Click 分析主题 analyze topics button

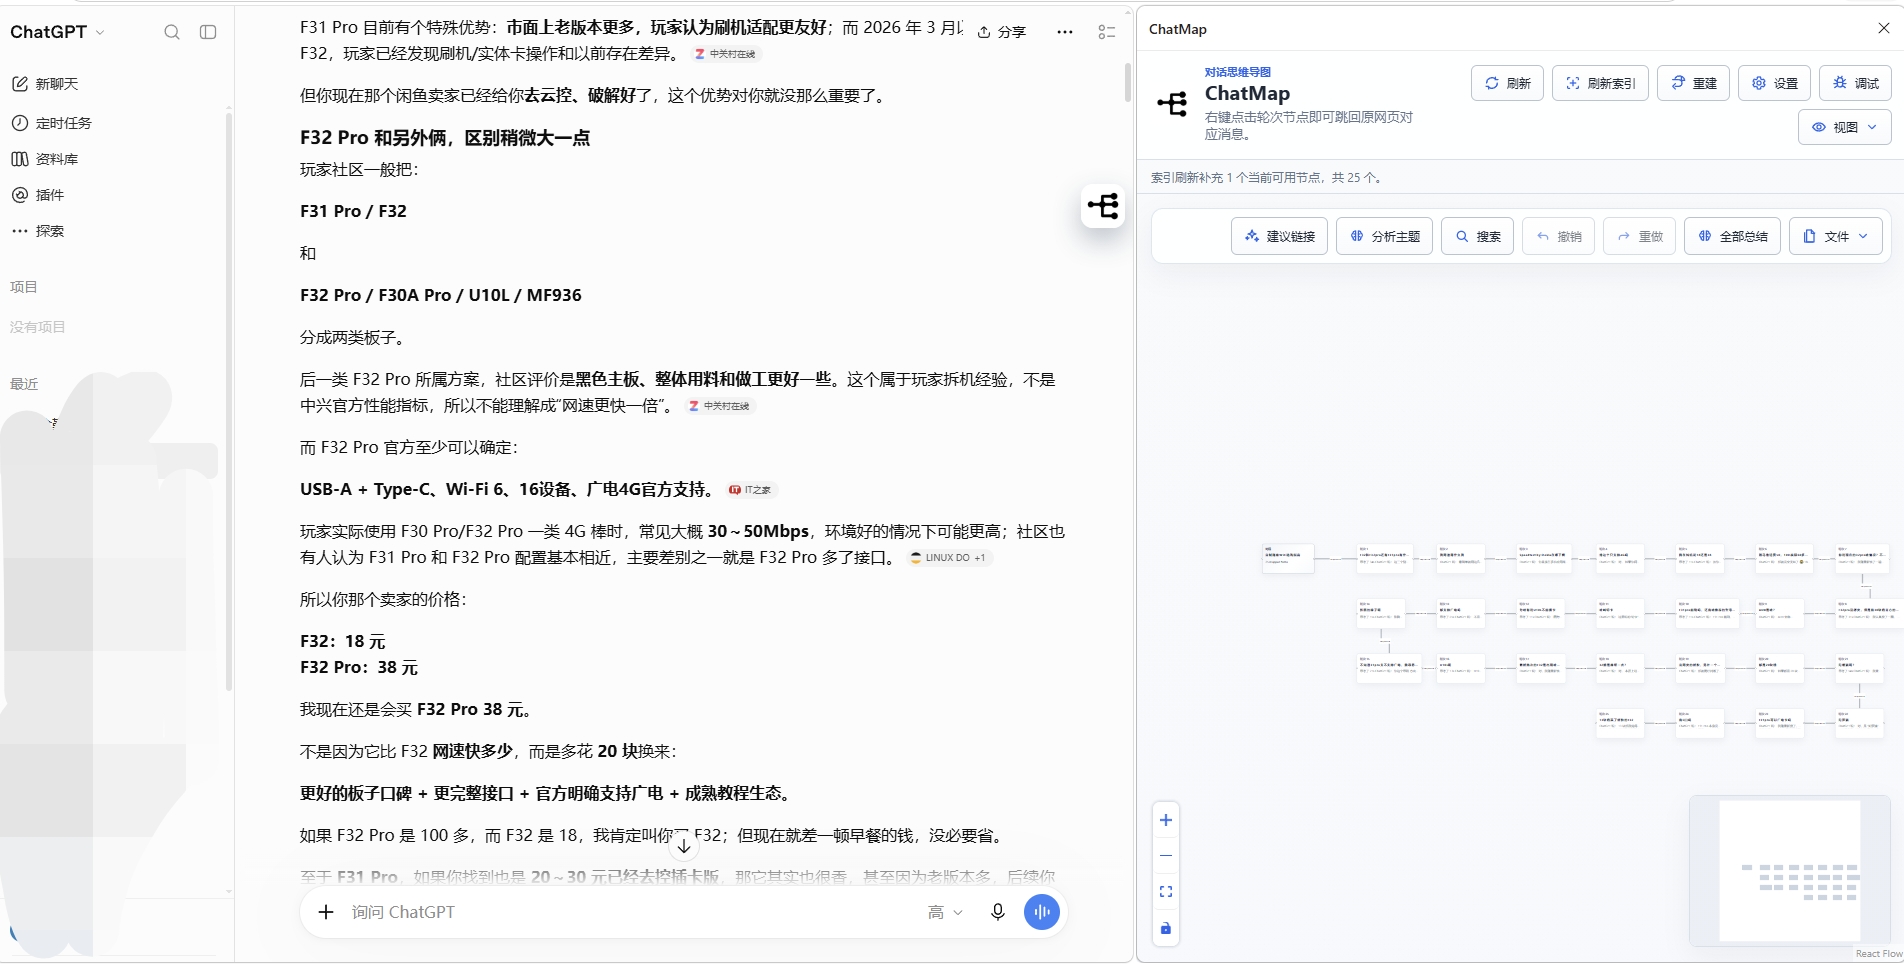click(x=1385, y=236)
